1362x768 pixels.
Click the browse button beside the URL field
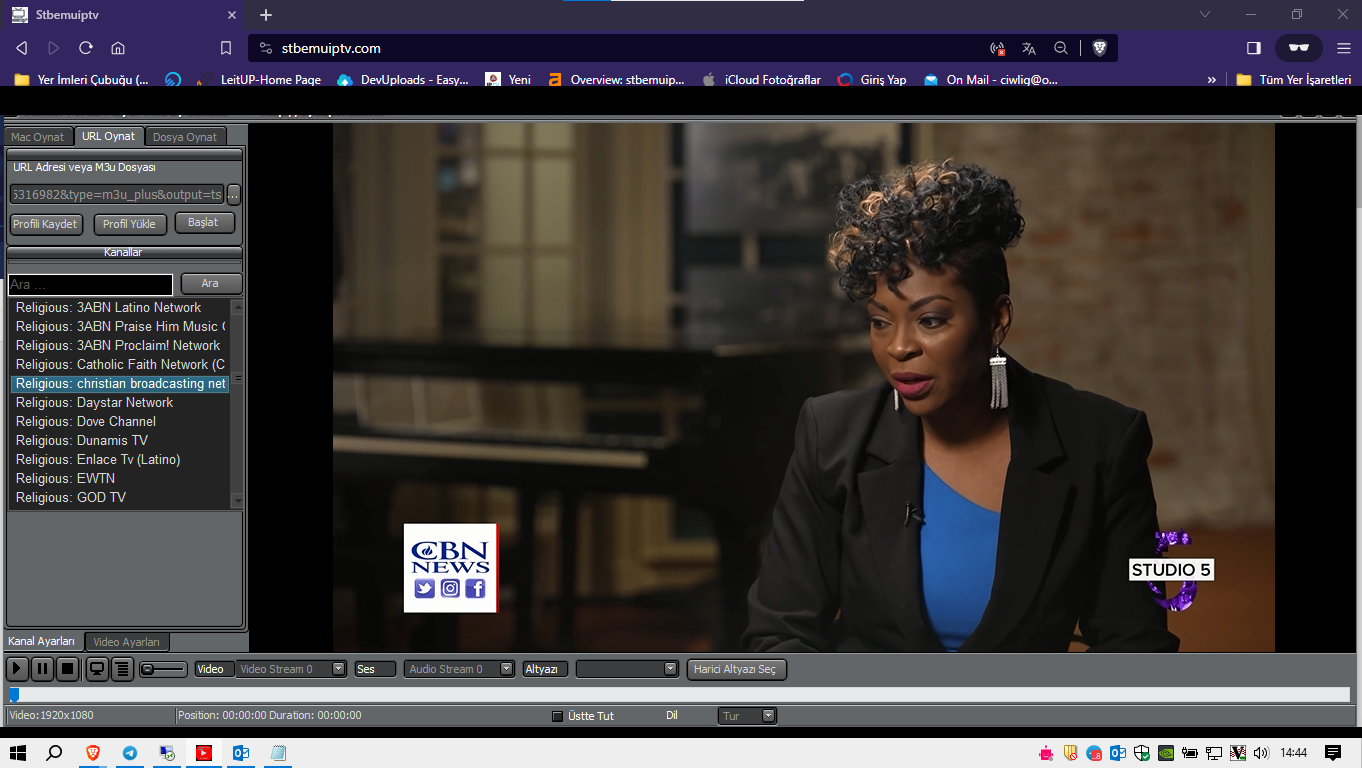(234, 194)
